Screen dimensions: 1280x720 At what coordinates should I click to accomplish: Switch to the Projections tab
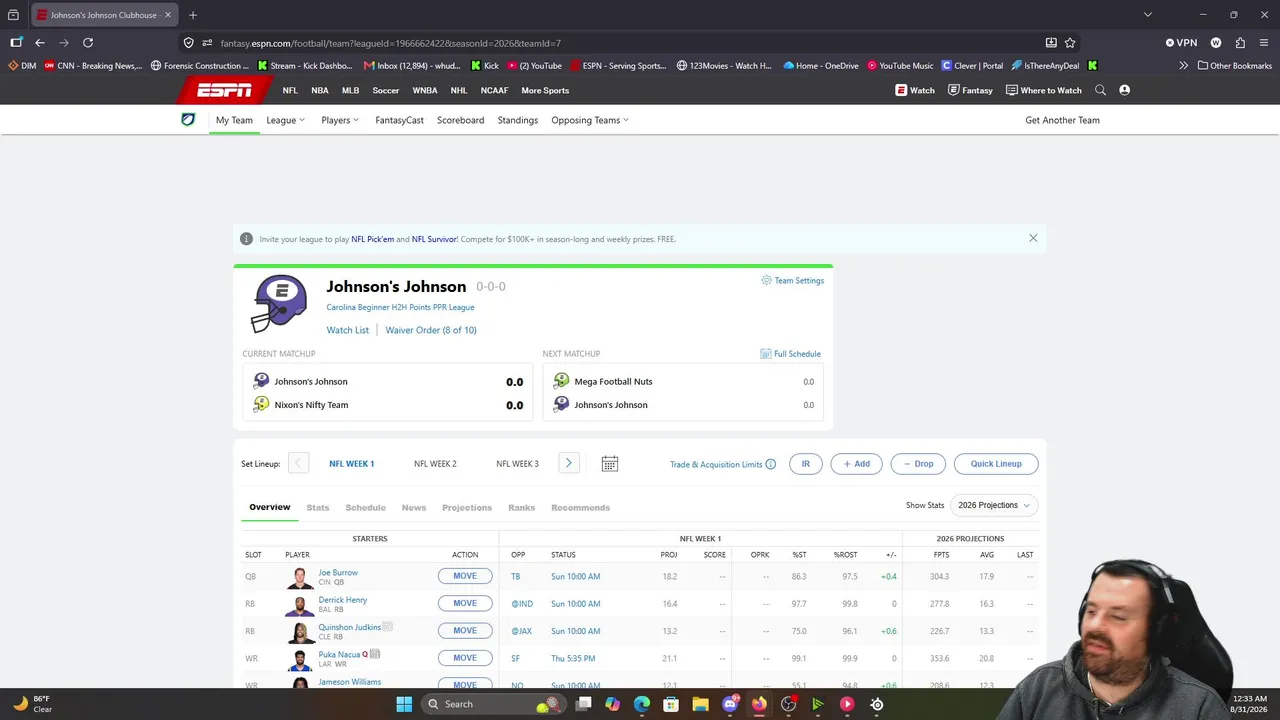(467, 507)
